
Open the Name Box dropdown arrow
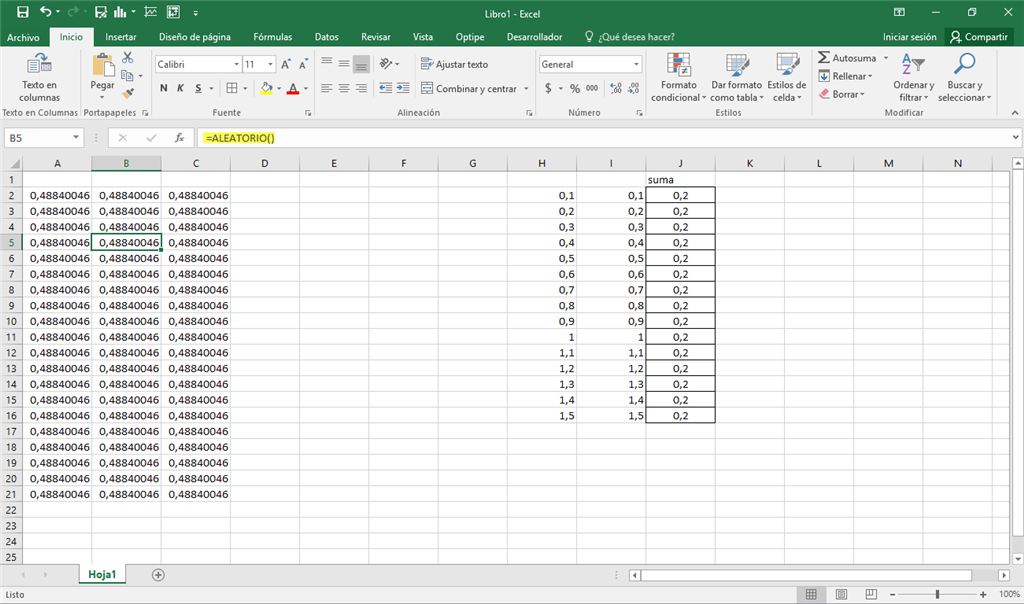click(x=76, y=137)
